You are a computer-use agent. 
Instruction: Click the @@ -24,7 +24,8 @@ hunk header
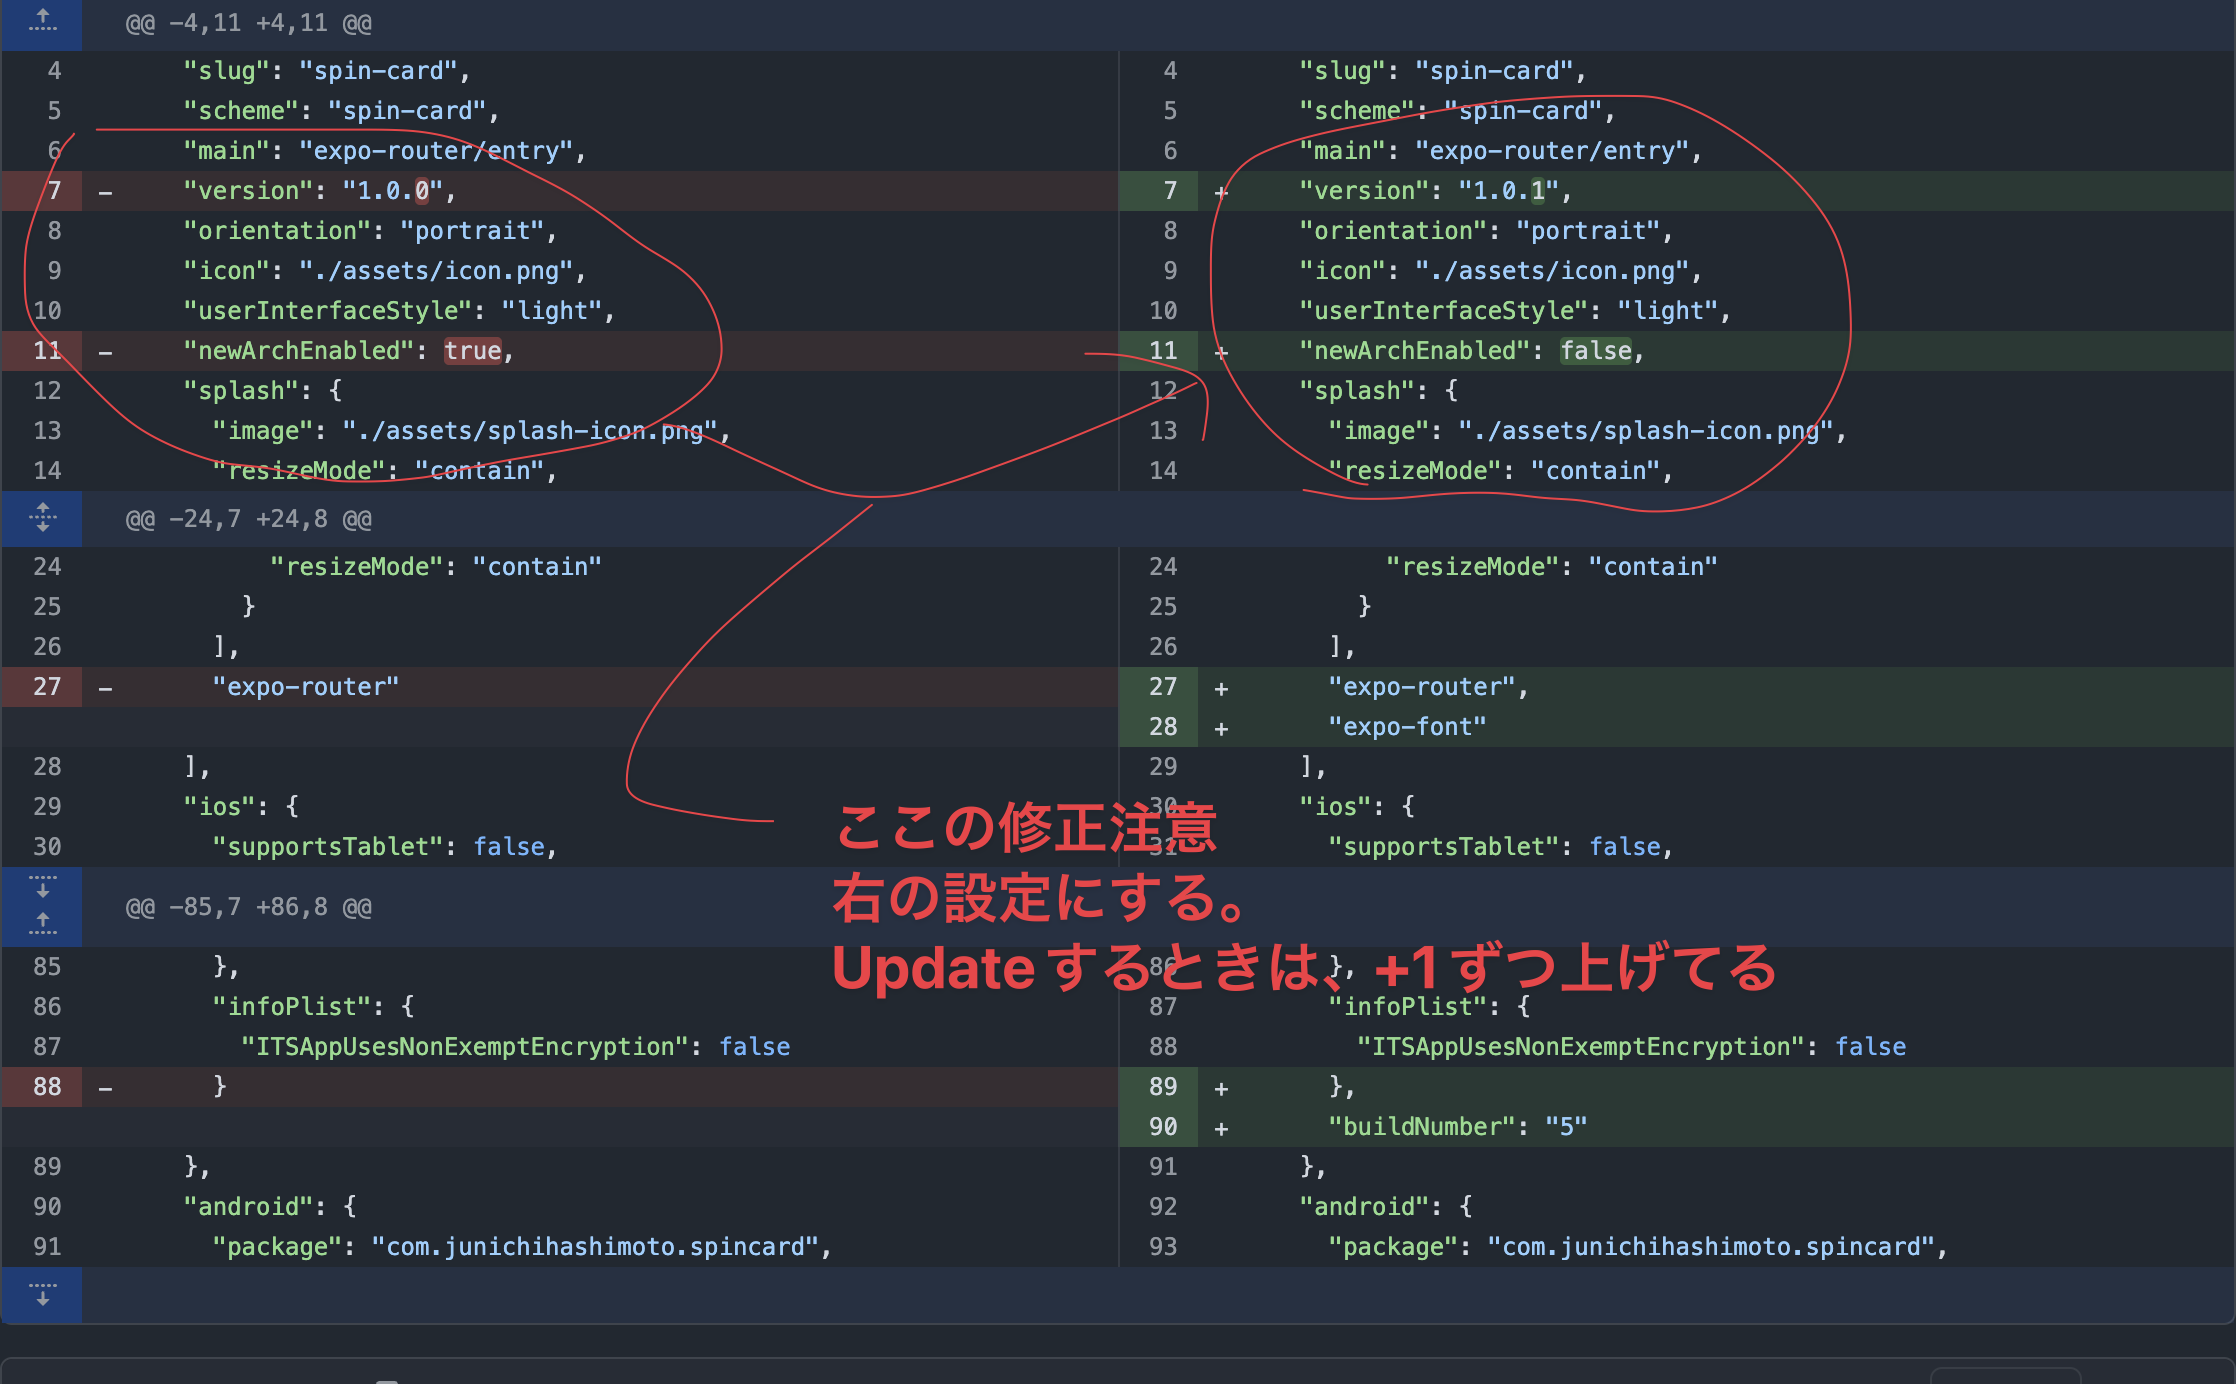click(x=248, y=518)
